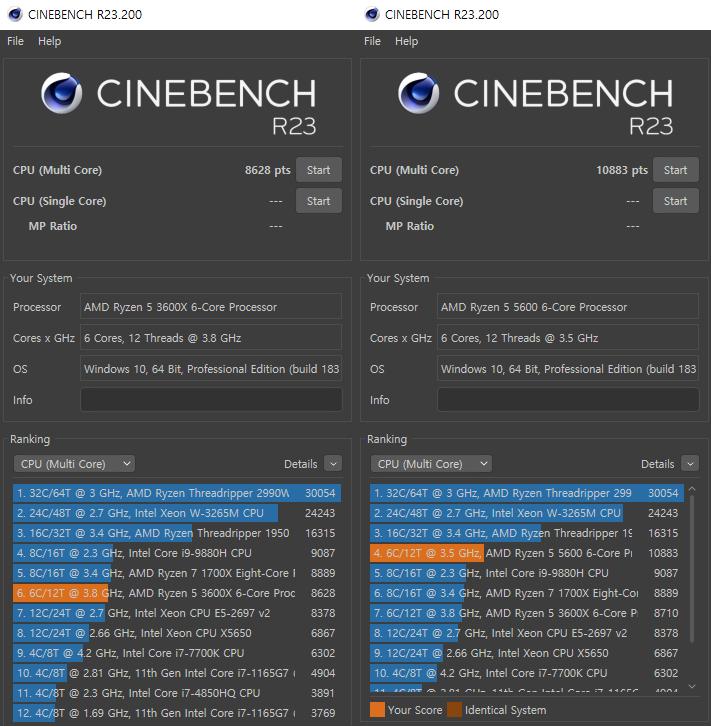Click scroll up arrow in right ranking list
This screenshot has height=727, width=711.
pyautogui.click(x=692, y=489)
